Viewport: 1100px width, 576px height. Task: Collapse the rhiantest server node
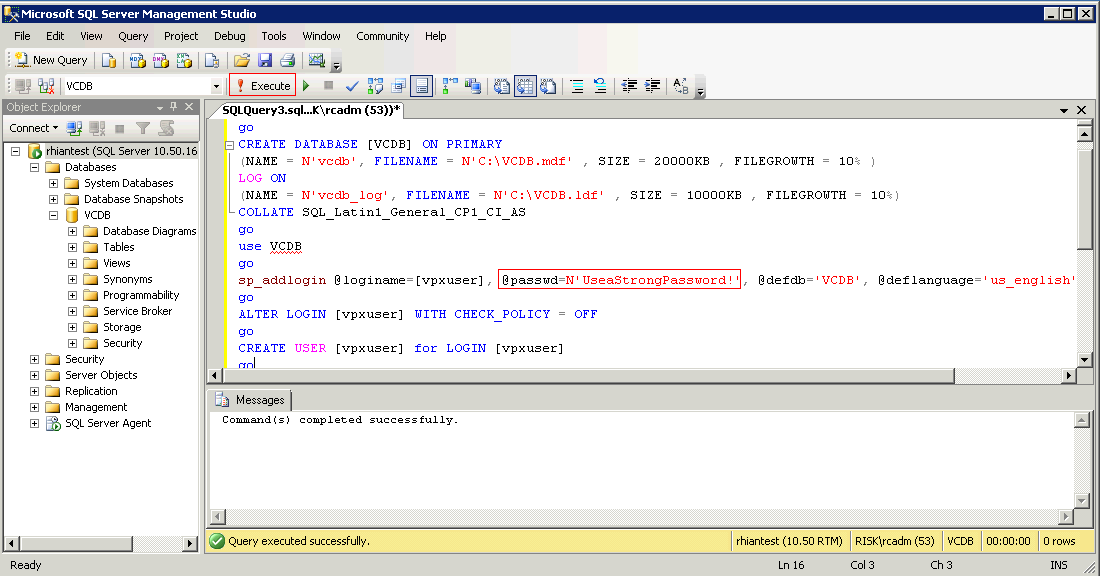(x=15, y=151)
